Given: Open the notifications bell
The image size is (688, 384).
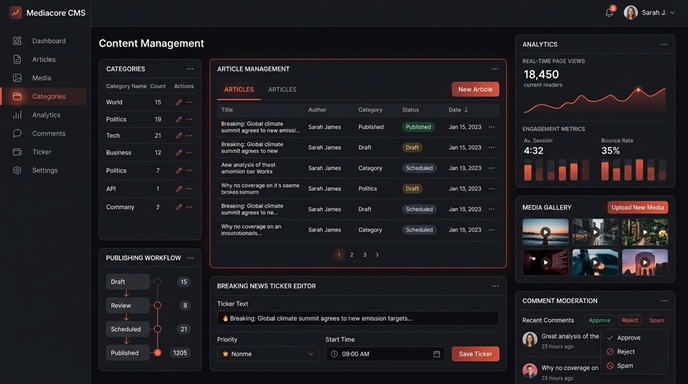Looking at the screenshot, I should click(x=609, y=12).
